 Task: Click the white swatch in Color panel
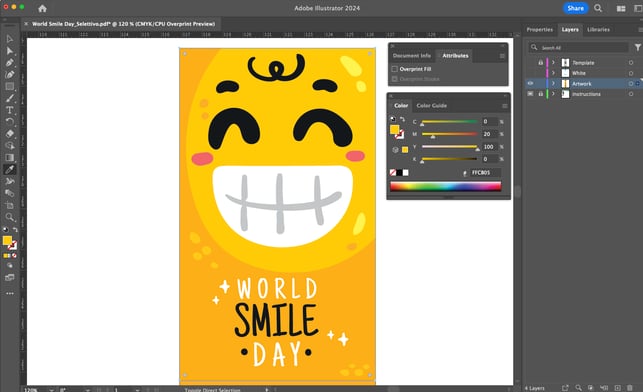click(x=406, y=173)
